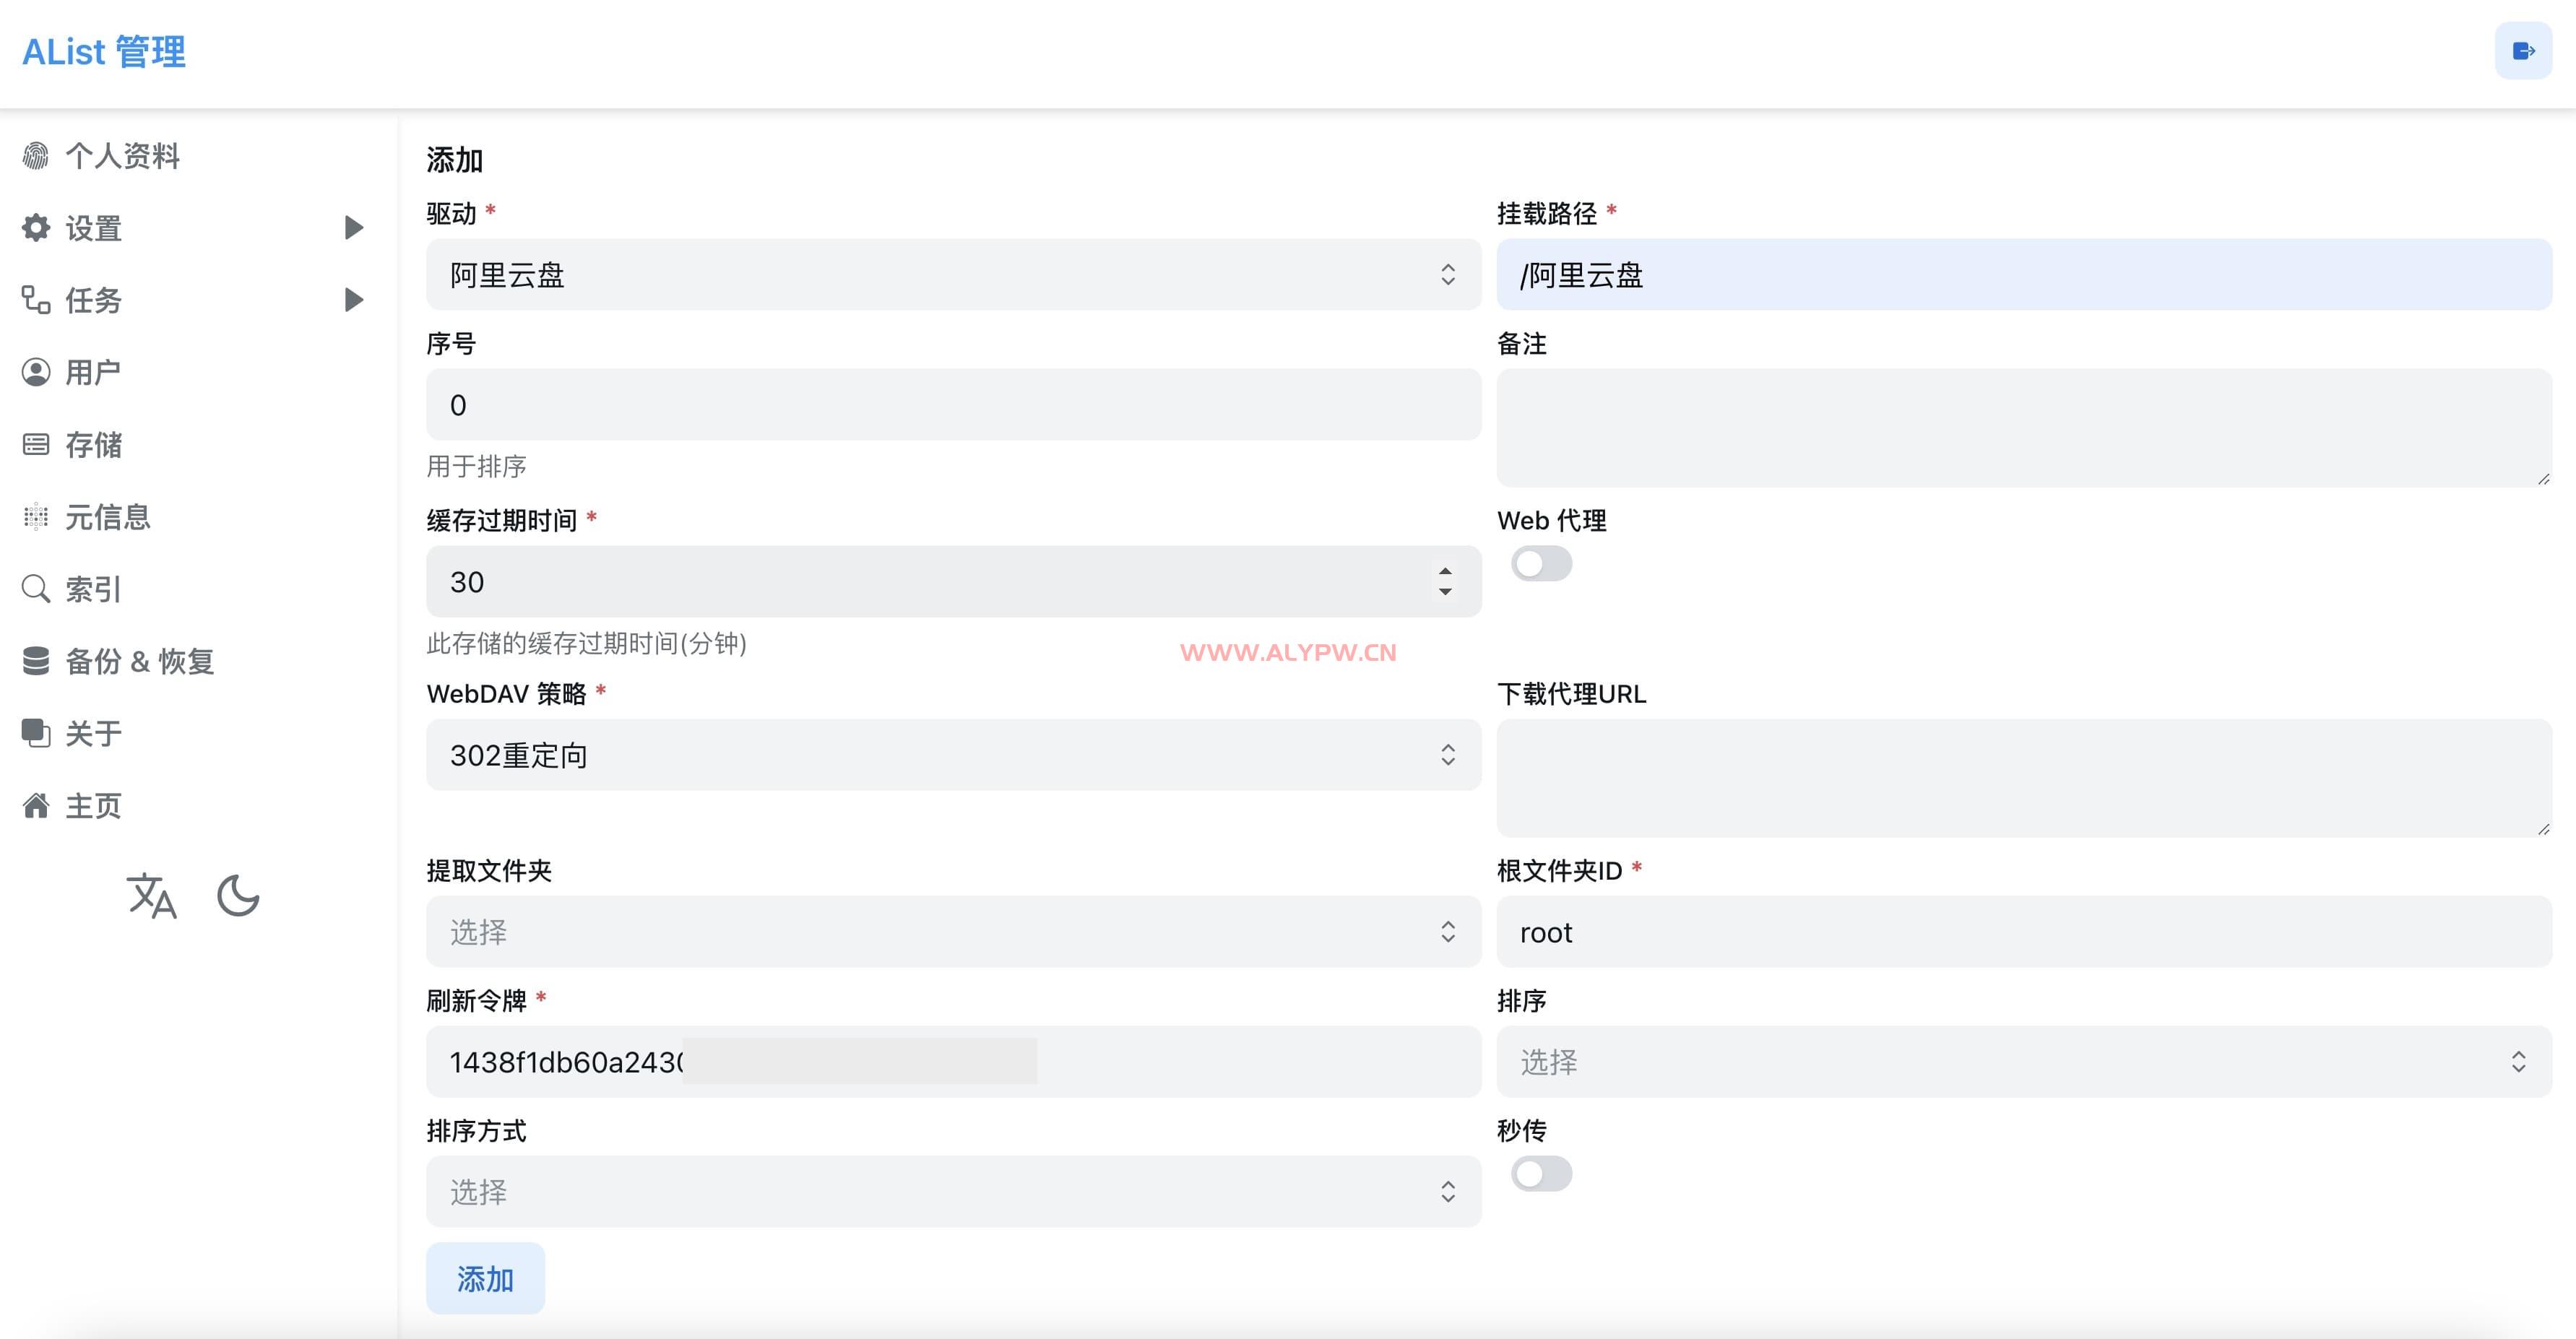Click the home icon beside 主页

[36, 806]
